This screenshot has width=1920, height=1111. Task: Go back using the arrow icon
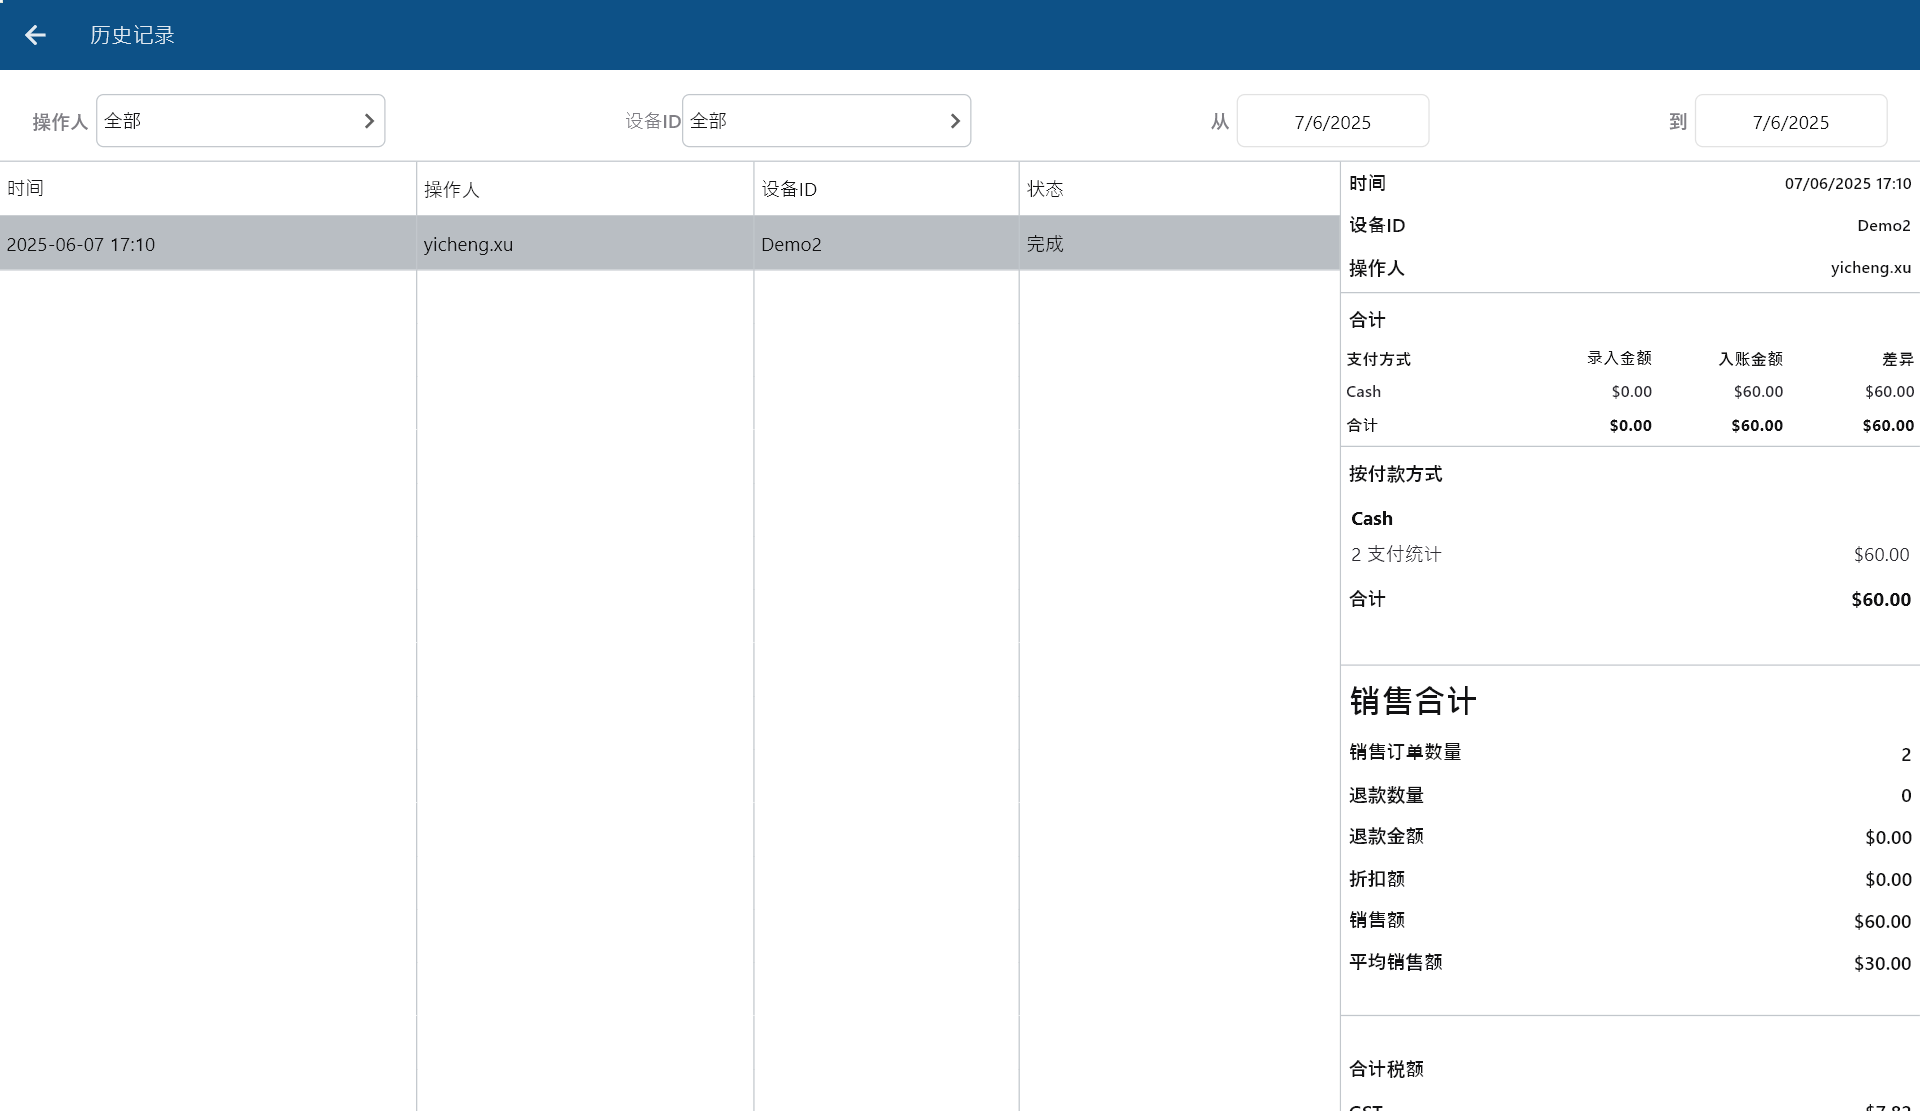(x=35, y=35)
